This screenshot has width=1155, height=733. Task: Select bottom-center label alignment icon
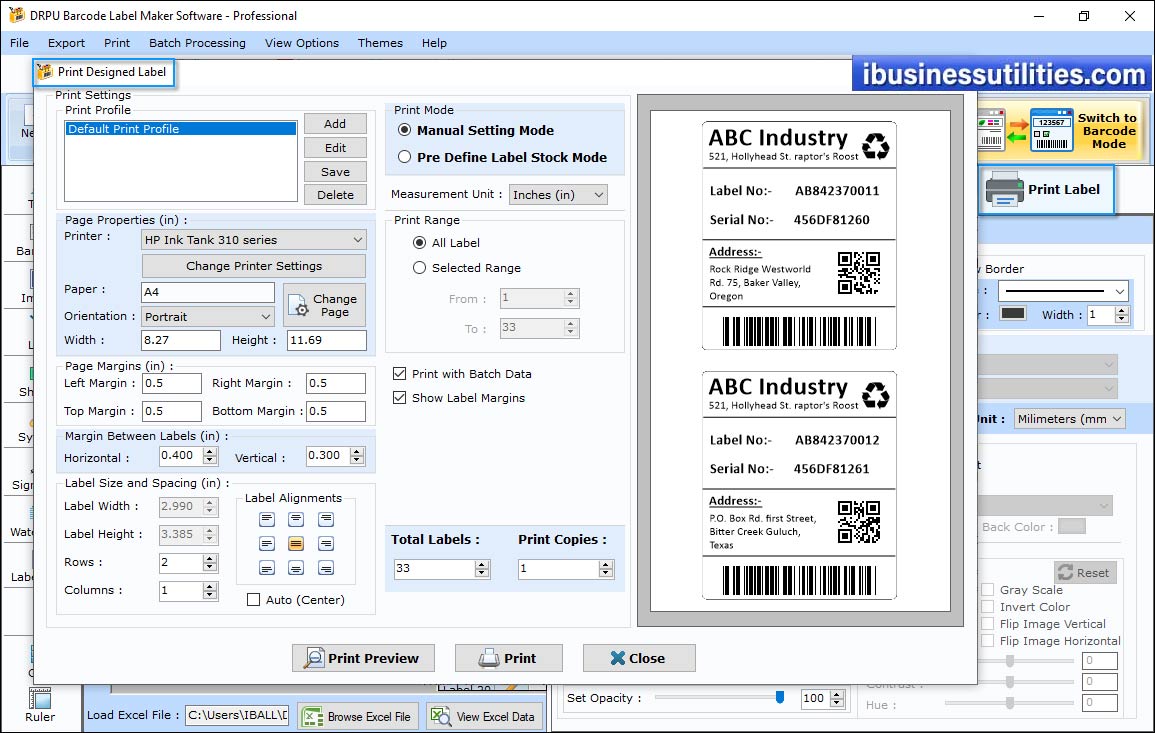296,568
